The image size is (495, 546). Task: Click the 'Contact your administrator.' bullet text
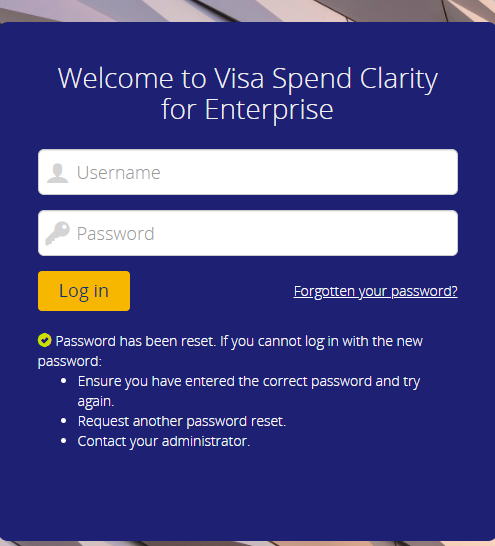[x=164, y=441]
